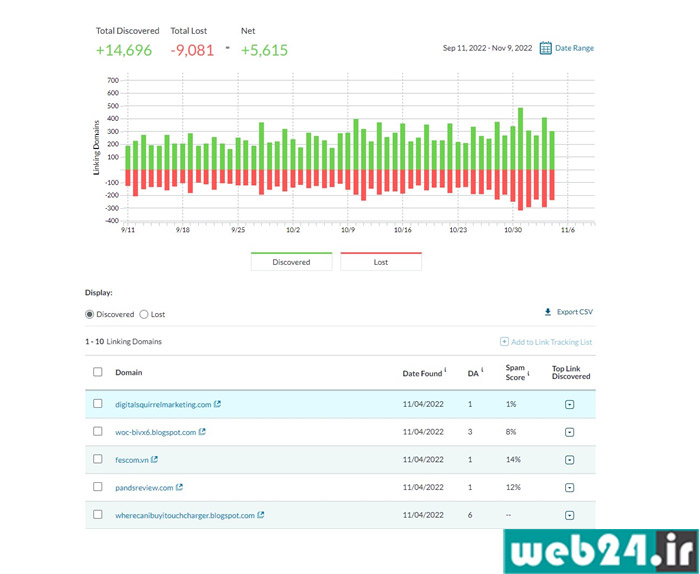Click info icon next to Spam Score
The image size is (700, 574).
coord(529,373)
